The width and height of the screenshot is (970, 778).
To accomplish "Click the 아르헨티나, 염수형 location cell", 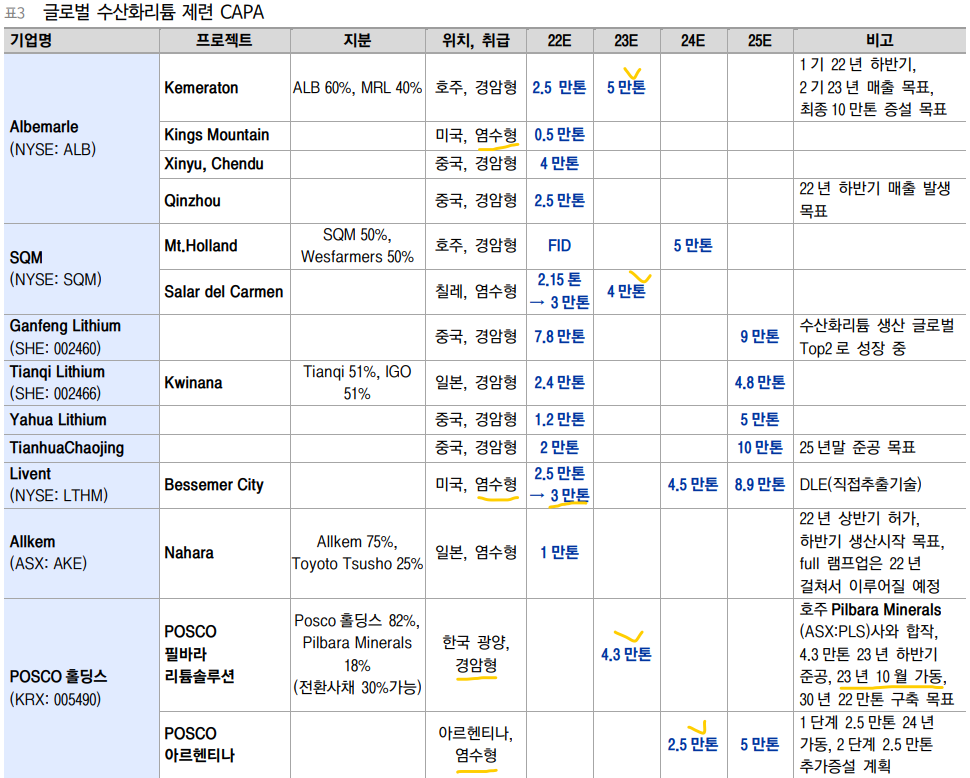I will 476,745.
